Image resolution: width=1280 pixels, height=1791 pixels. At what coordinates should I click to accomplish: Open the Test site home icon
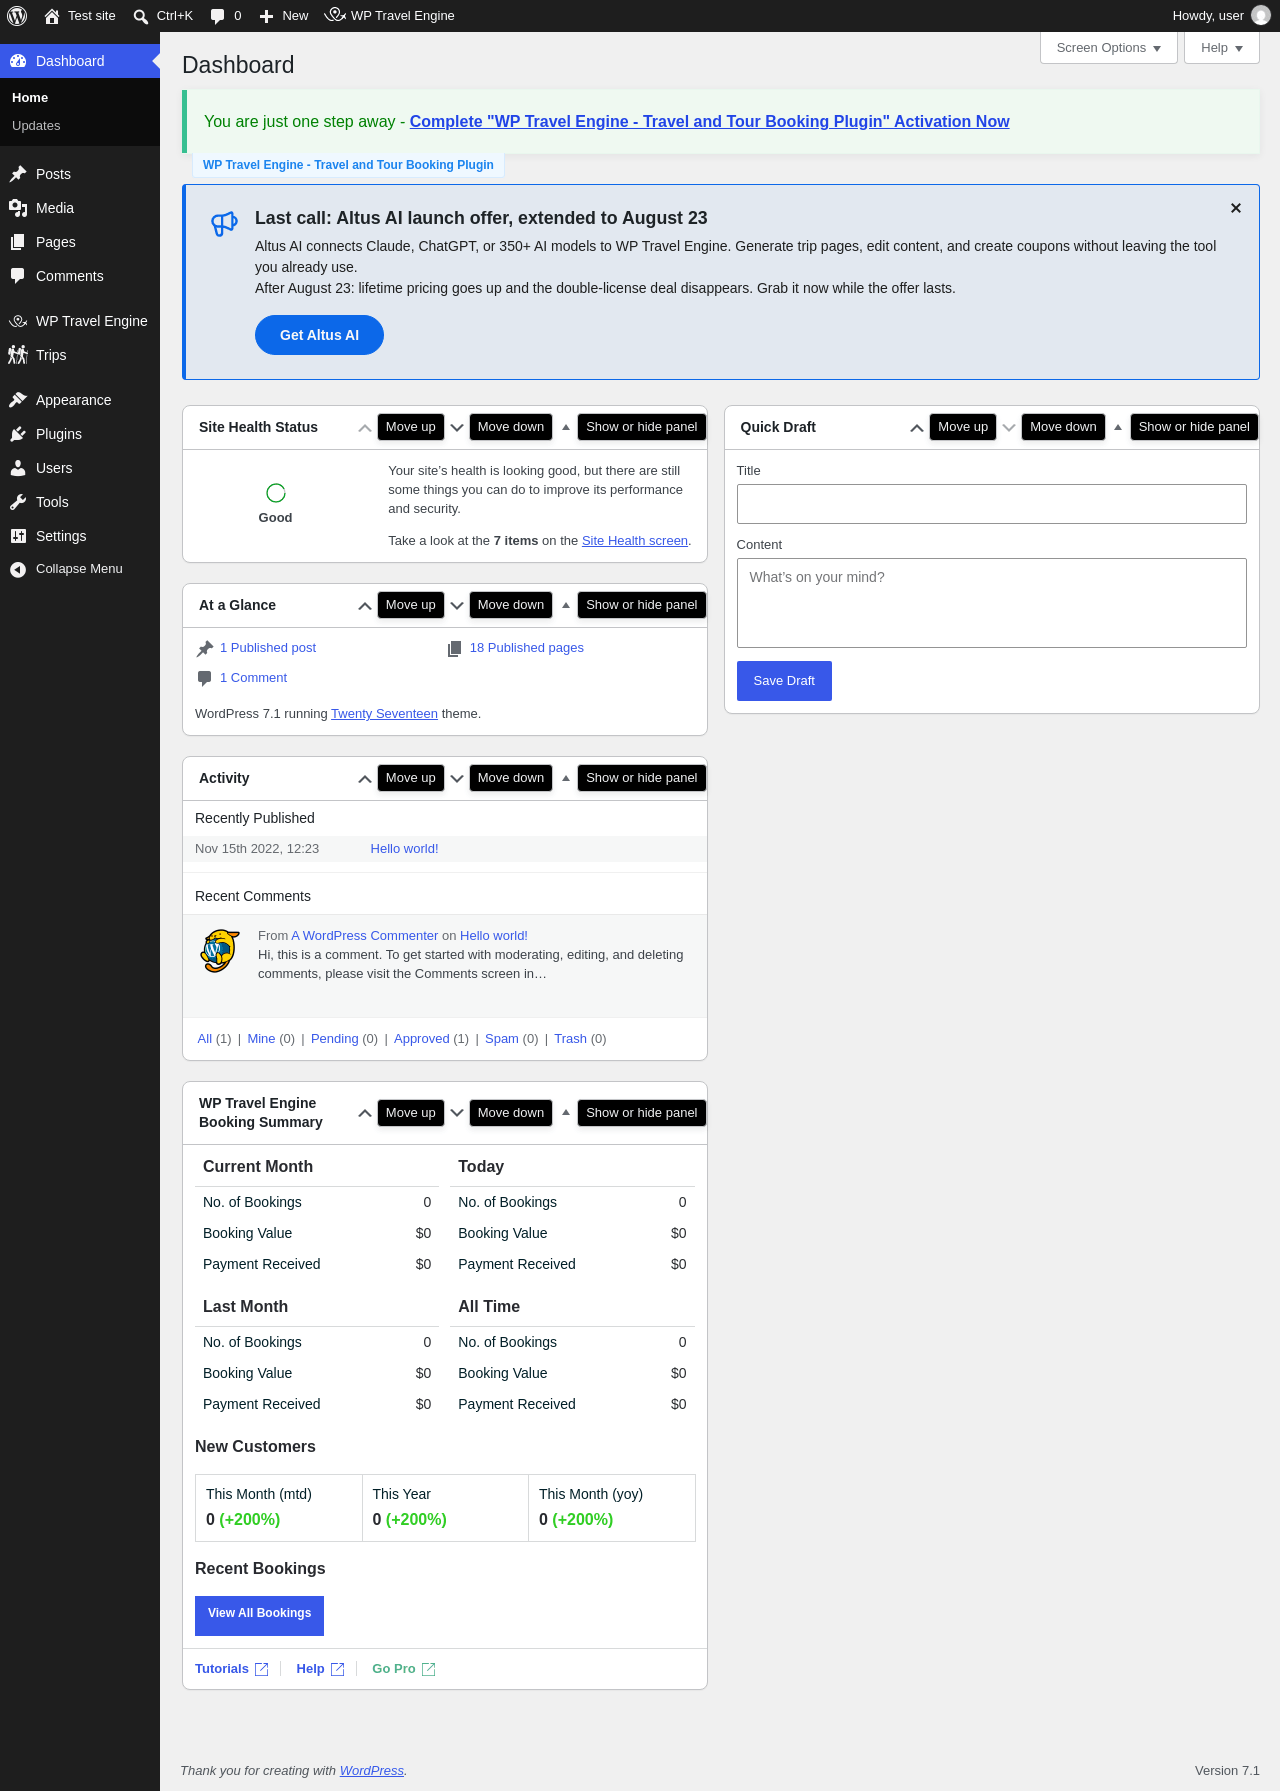click(x=52, y=16)
